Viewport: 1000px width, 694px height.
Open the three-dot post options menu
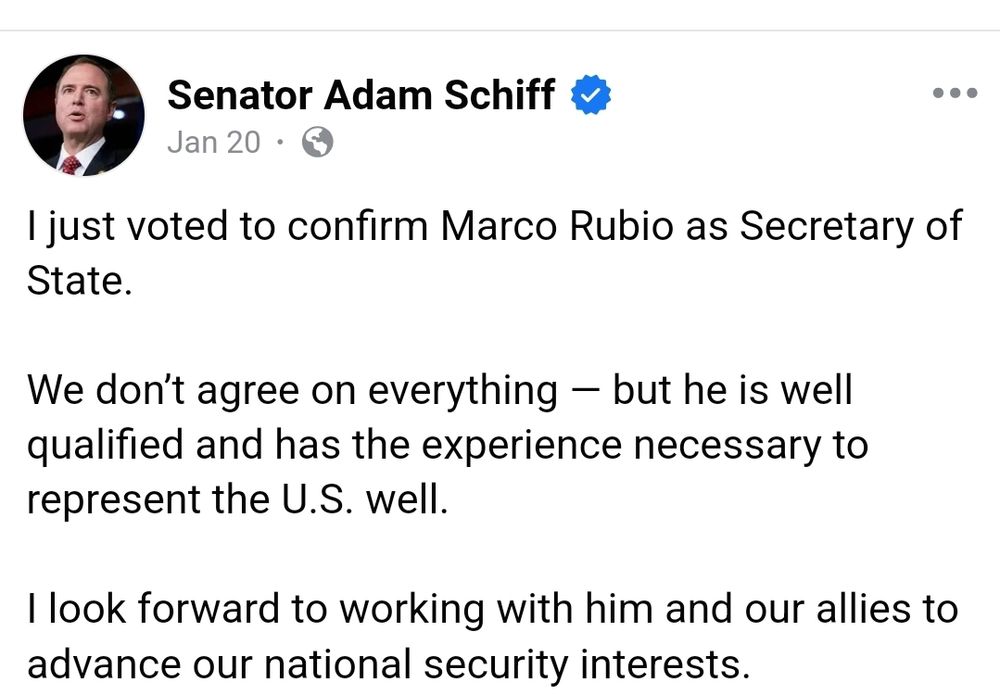click(955, 93)
